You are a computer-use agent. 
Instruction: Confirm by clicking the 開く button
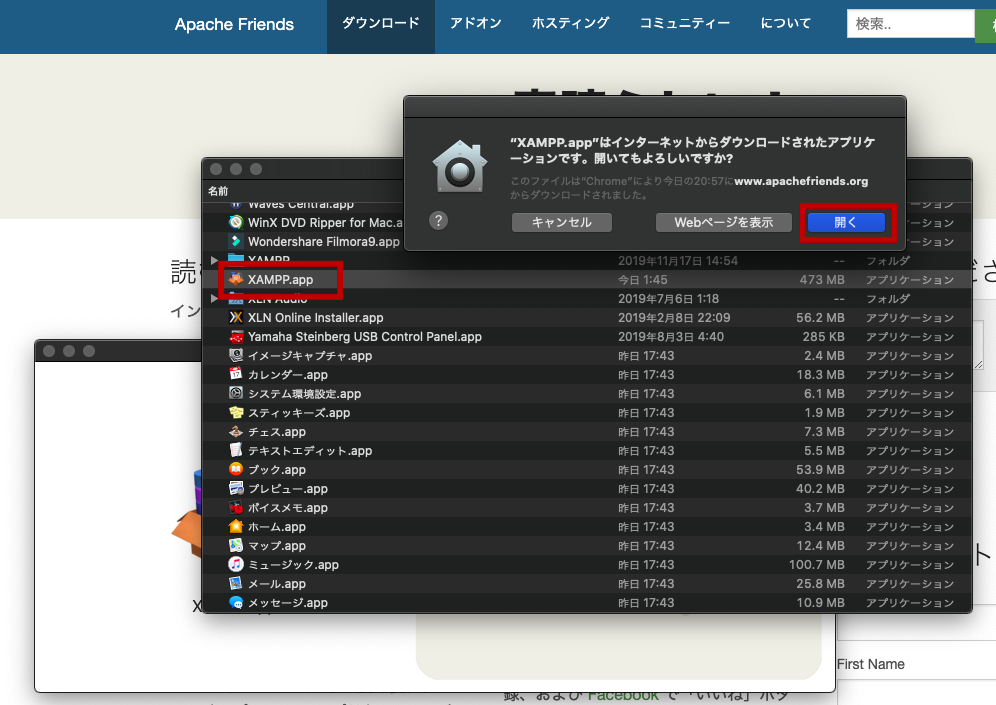846,222
